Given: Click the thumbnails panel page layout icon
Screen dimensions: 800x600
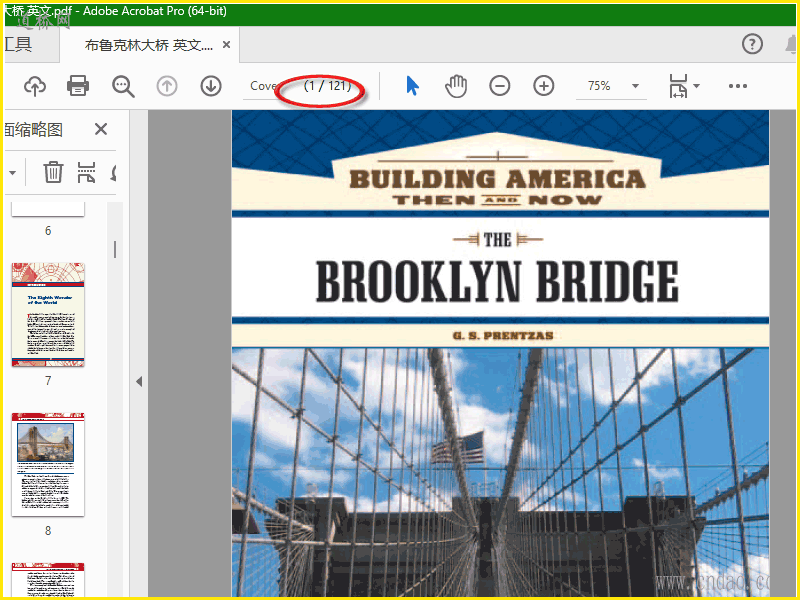Looking at the screenshot, I should (86, 172).
